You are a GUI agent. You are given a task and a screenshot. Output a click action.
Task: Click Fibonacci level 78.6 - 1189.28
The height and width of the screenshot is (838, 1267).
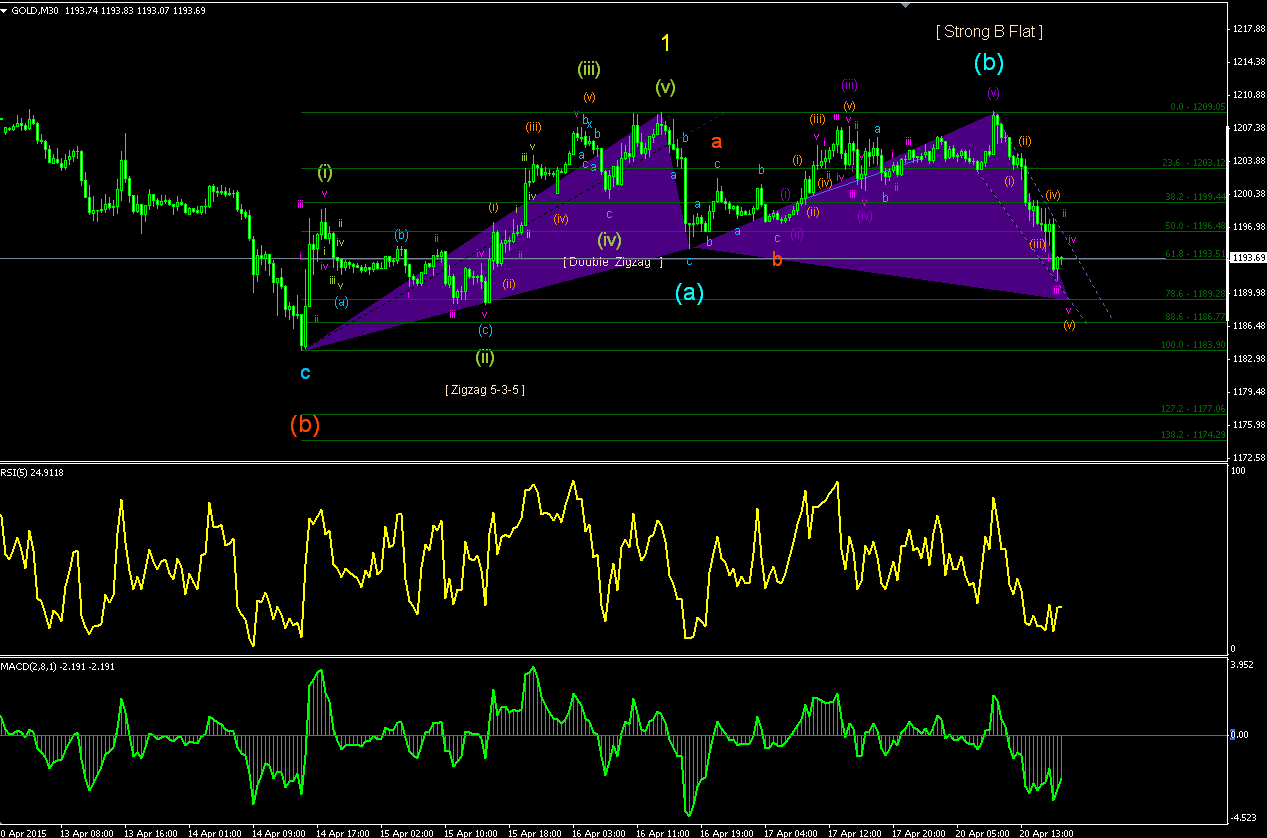point(1194,293)
